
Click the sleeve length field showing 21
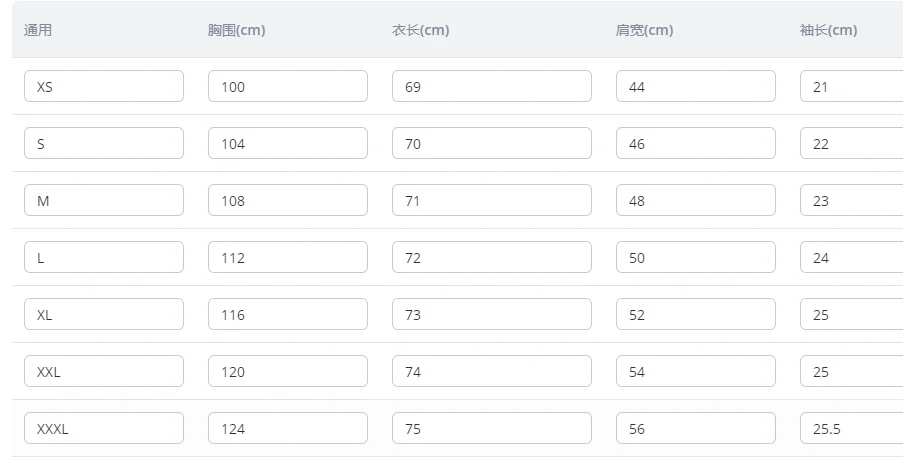coord(851,86)
